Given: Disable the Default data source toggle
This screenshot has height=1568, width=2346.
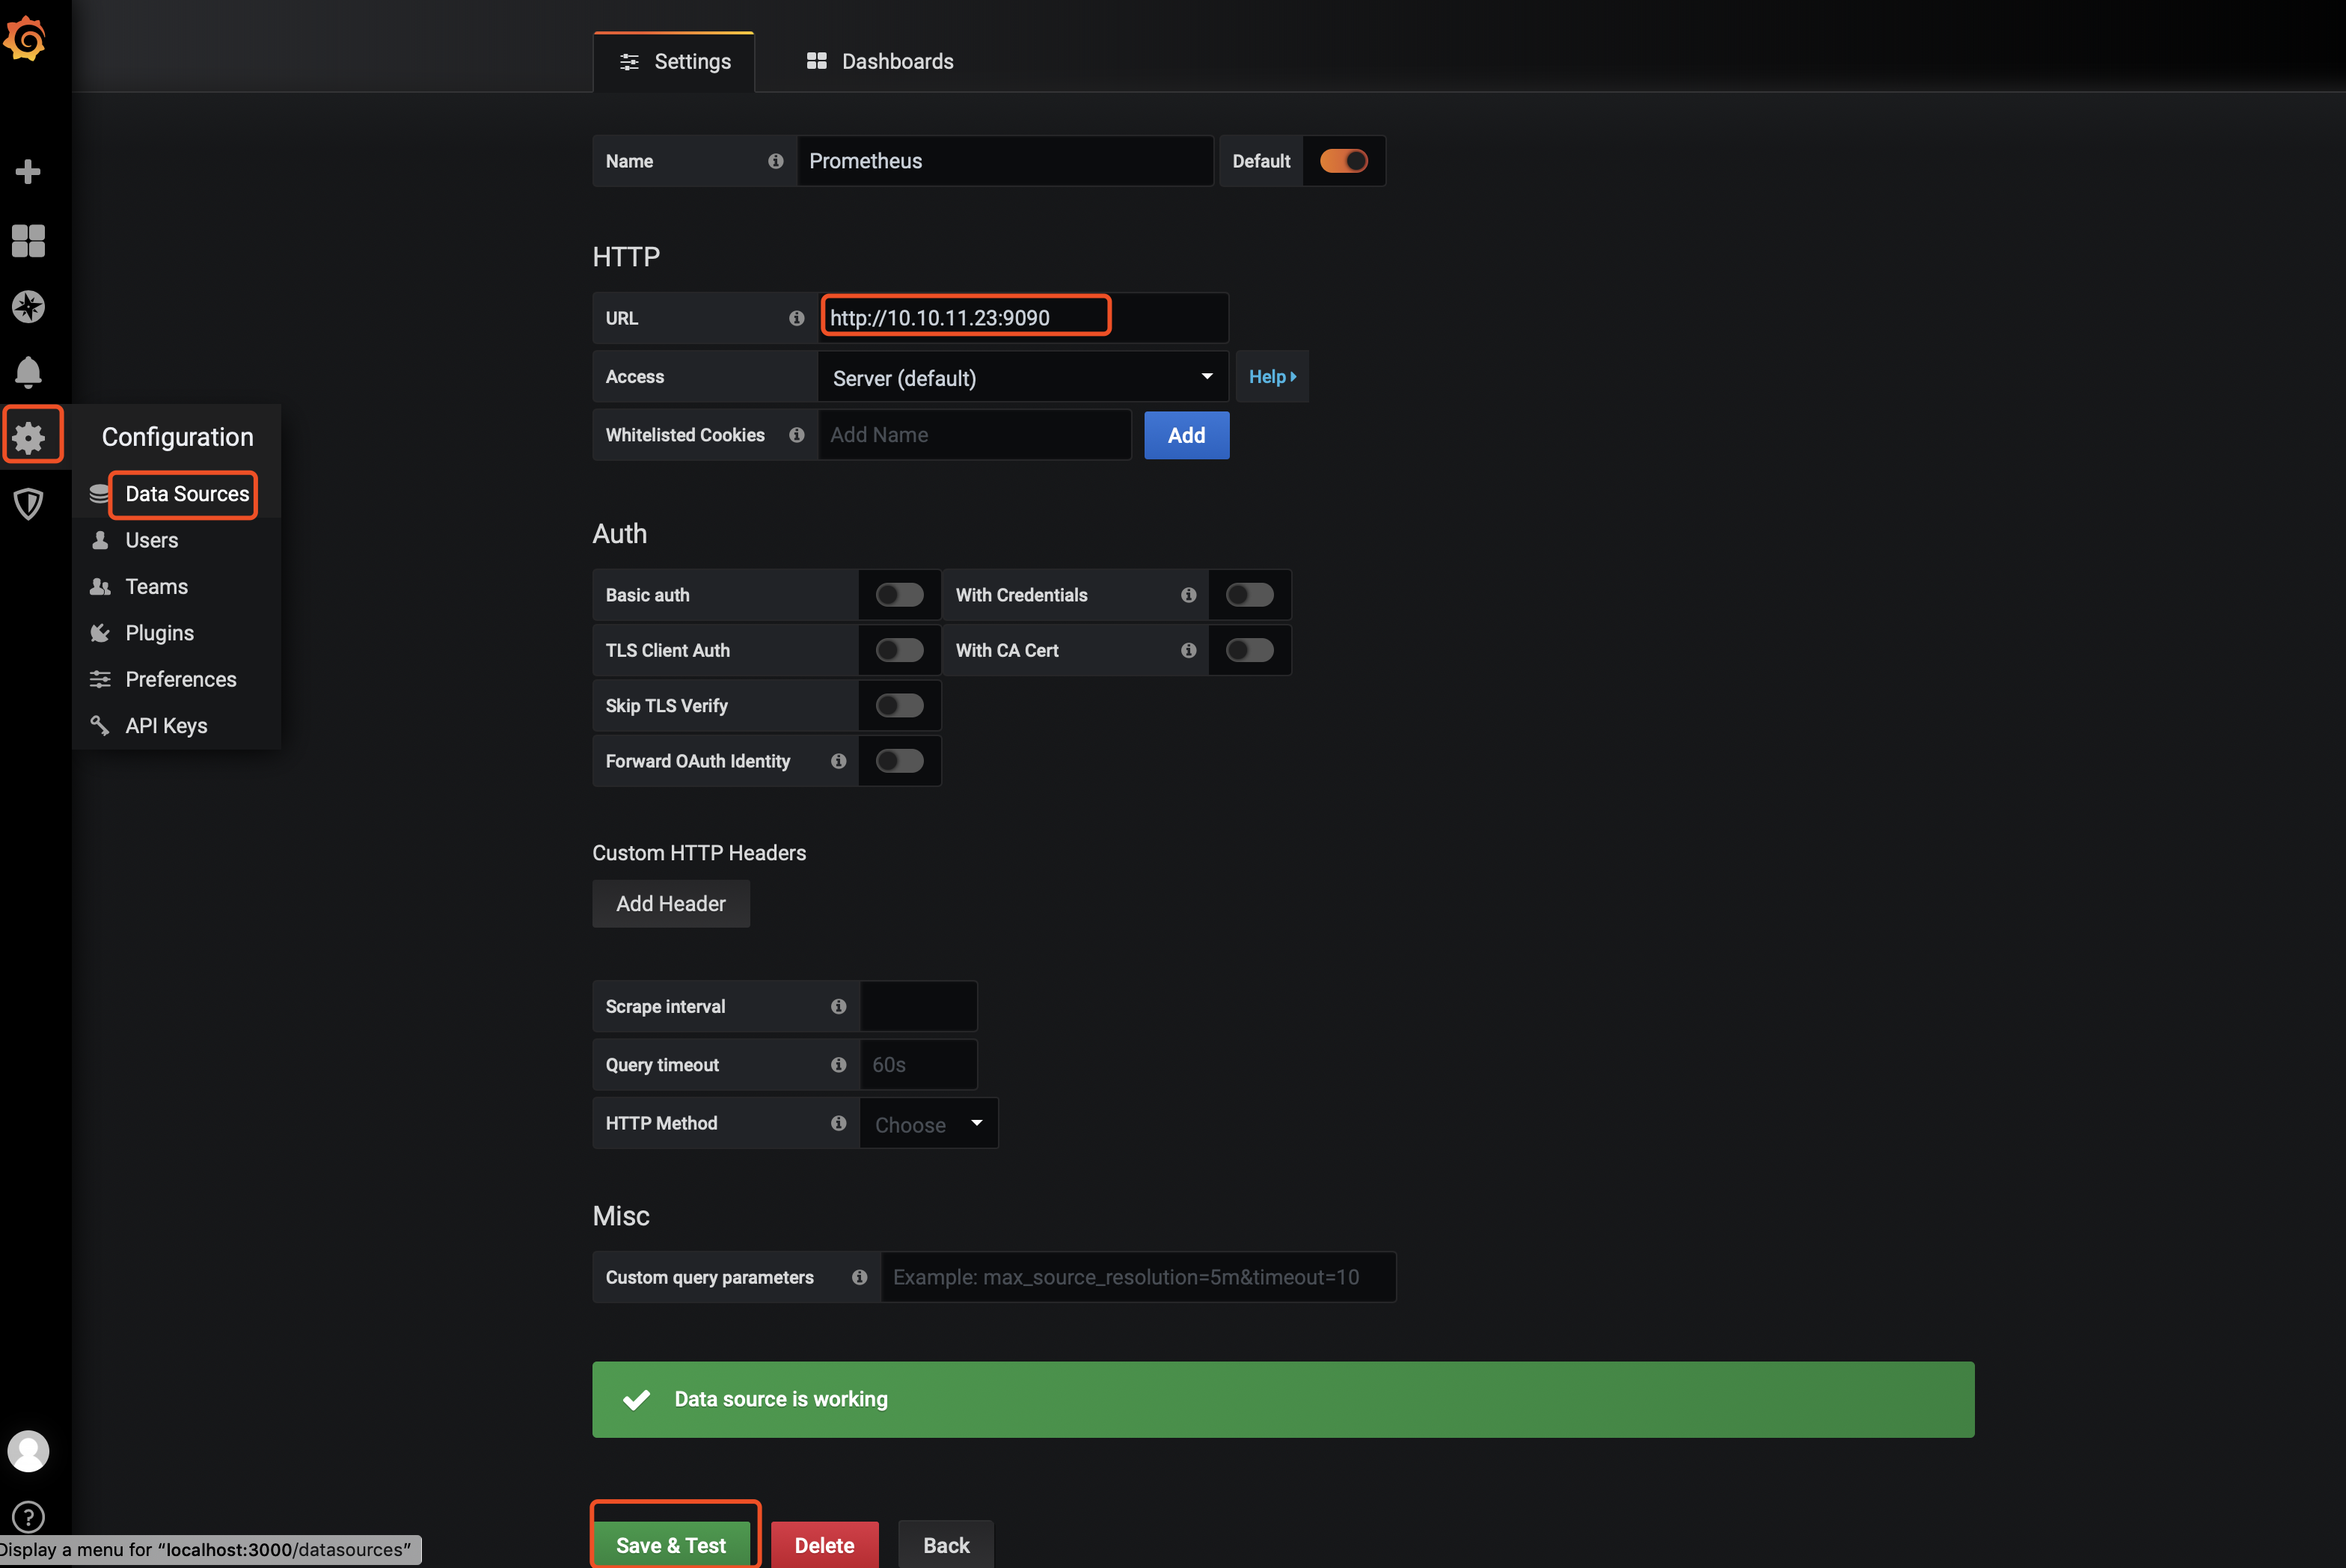Looking at the screenshot, I should (x=1343, y=161).
